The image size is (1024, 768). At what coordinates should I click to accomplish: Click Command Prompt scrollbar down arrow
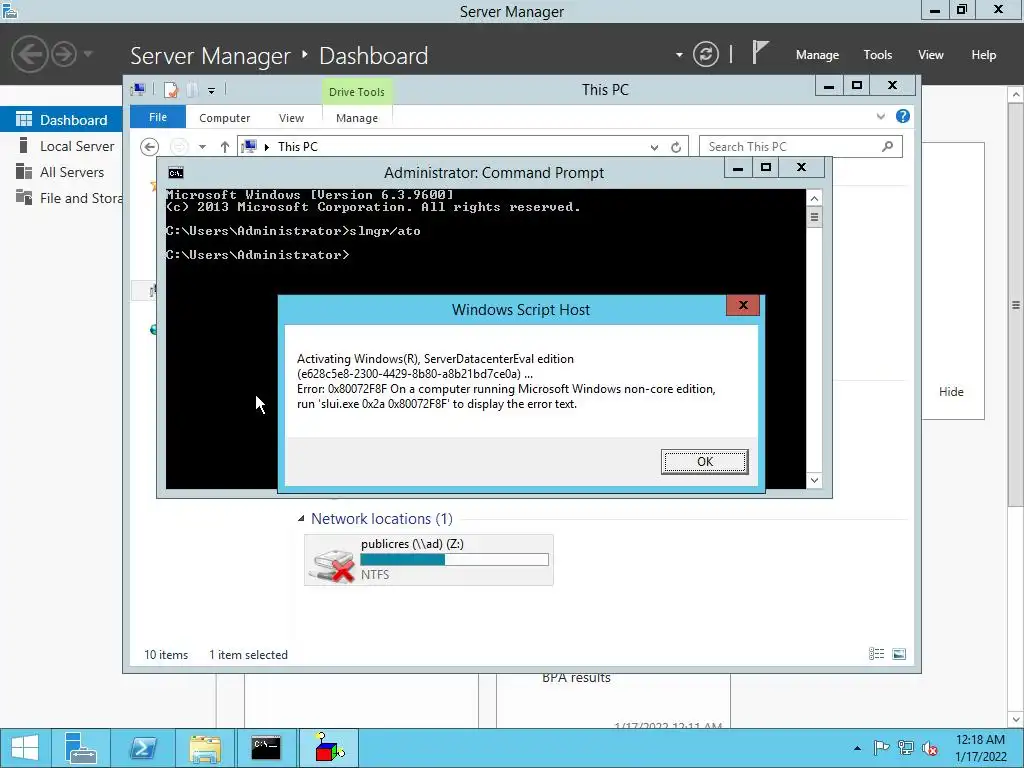tap(814, 480)
